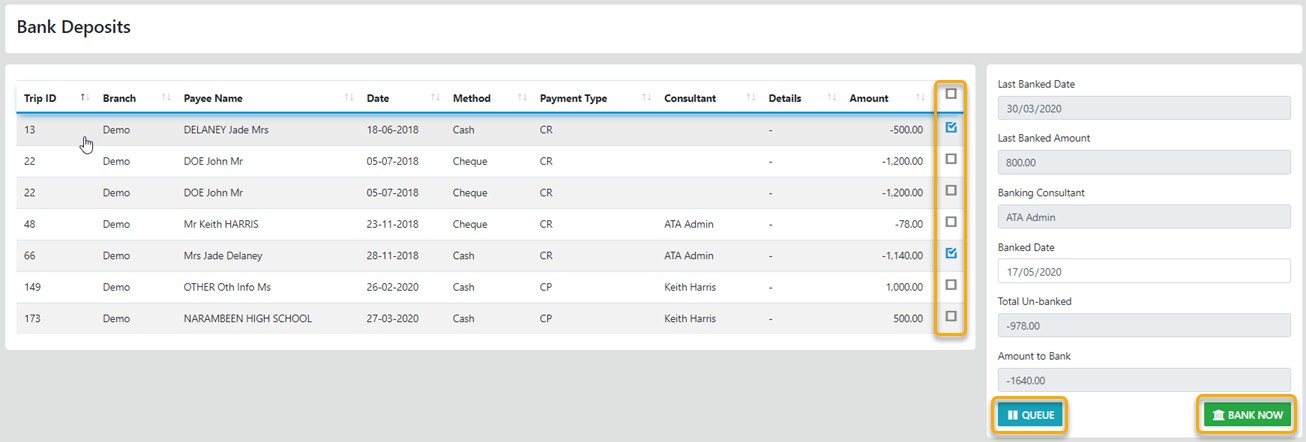Click the Date column sort arrows

tap(435, 98)
